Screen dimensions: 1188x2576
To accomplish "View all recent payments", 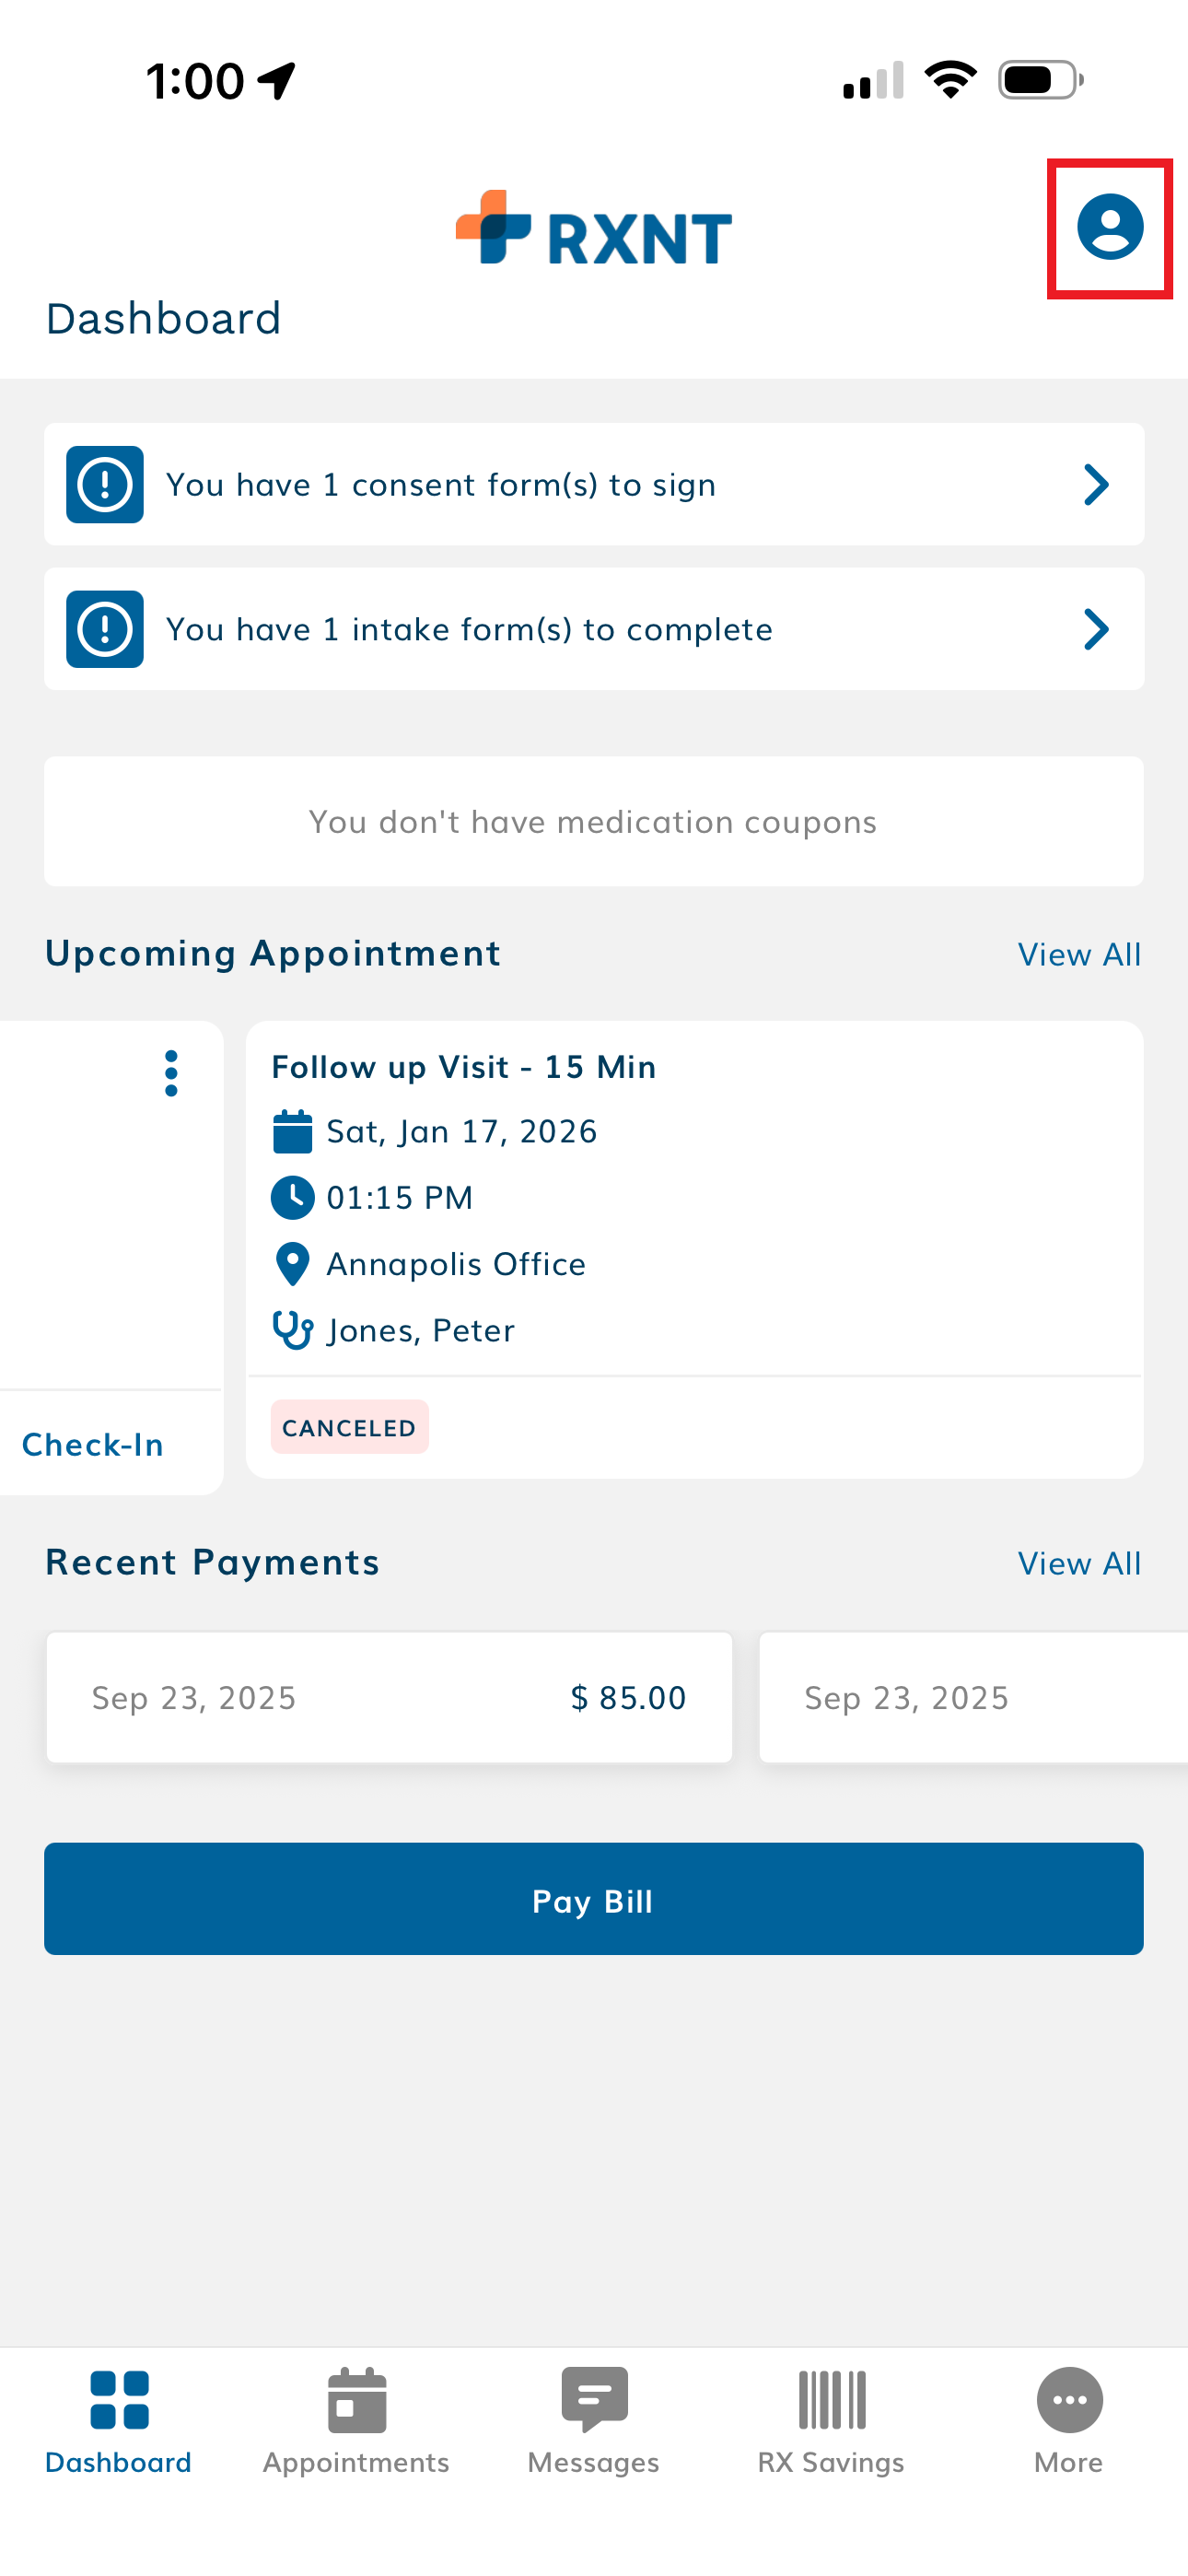I will (1079, 1564).
